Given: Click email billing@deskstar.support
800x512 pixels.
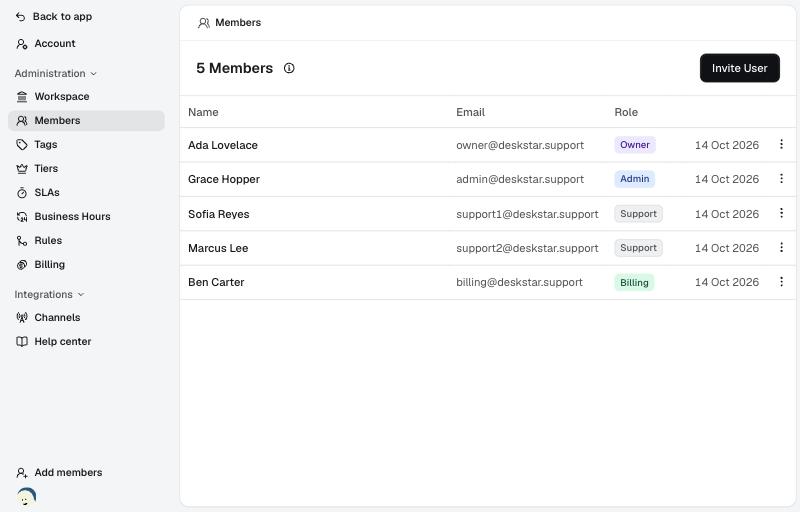Looking at the screenshot, I should click(519, 283).
